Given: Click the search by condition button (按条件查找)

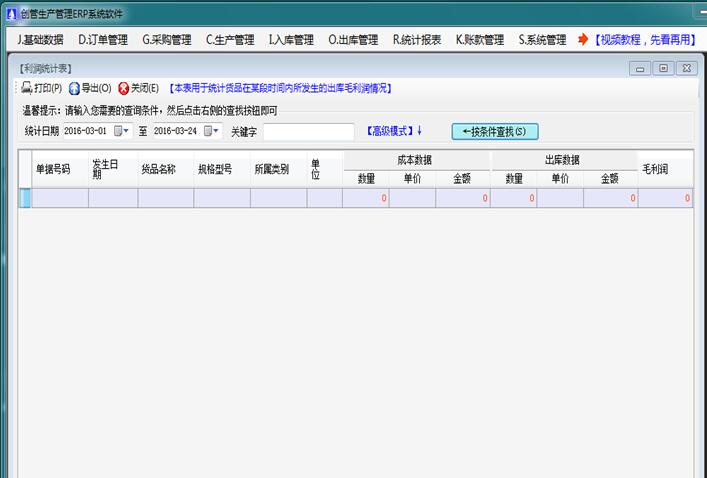Looking at the screenshot, I should click(x=495, y=131).
